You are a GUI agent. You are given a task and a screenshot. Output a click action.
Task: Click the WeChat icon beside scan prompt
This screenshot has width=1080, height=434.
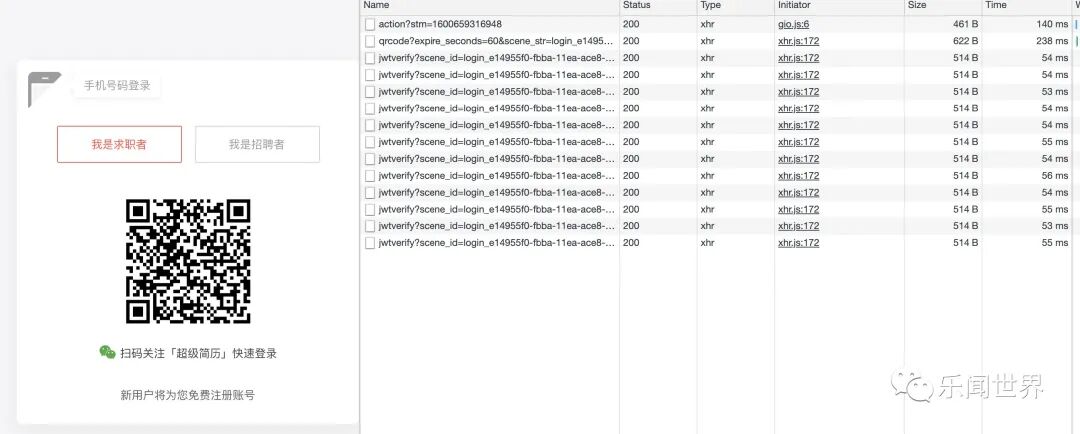coord(107,353)
